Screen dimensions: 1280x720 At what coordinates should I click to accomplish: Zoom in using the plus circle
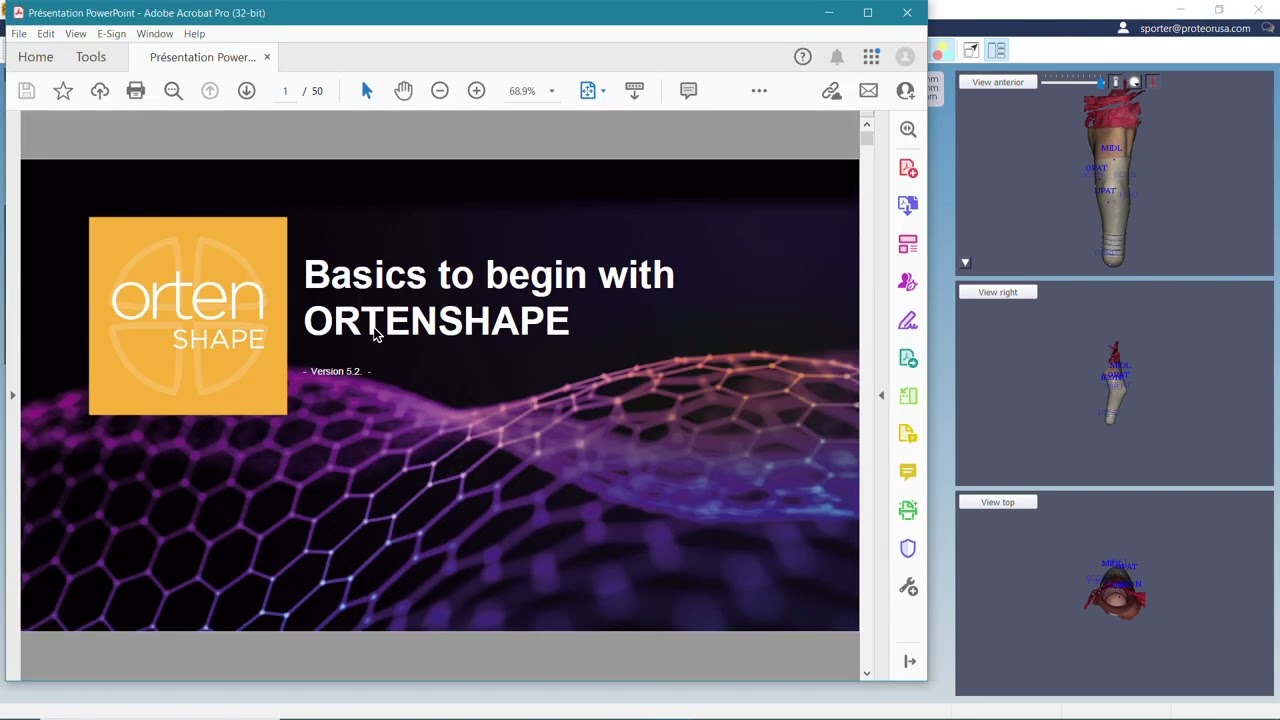click(477, 91)
